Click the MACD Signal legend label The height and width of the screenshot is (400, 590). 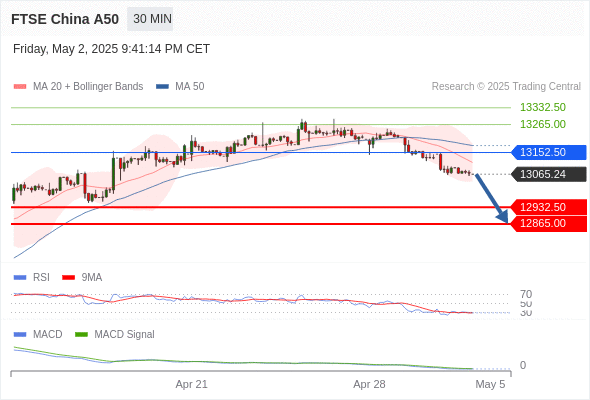point(124,335)
